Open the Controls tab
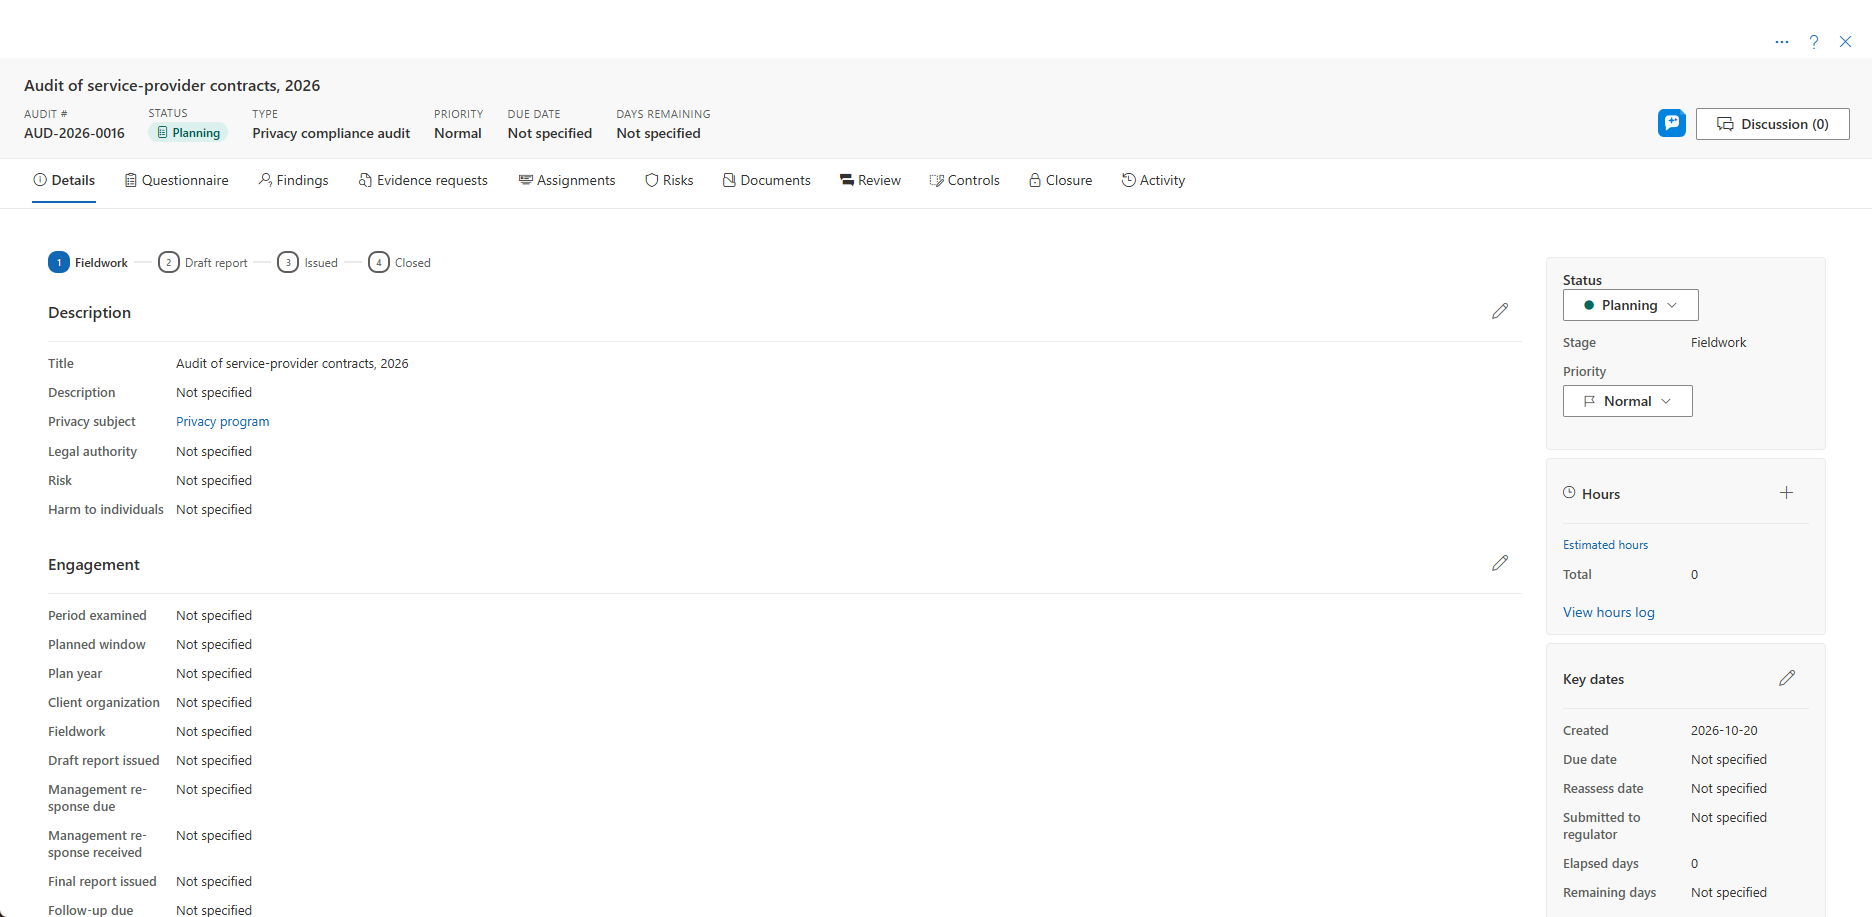1872x917 pixels. (965, 181)
